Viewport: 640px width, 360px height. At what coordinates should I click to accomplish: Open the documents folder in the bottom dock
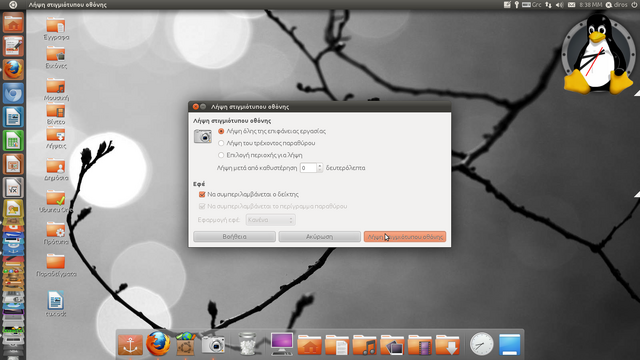(337, 345)
